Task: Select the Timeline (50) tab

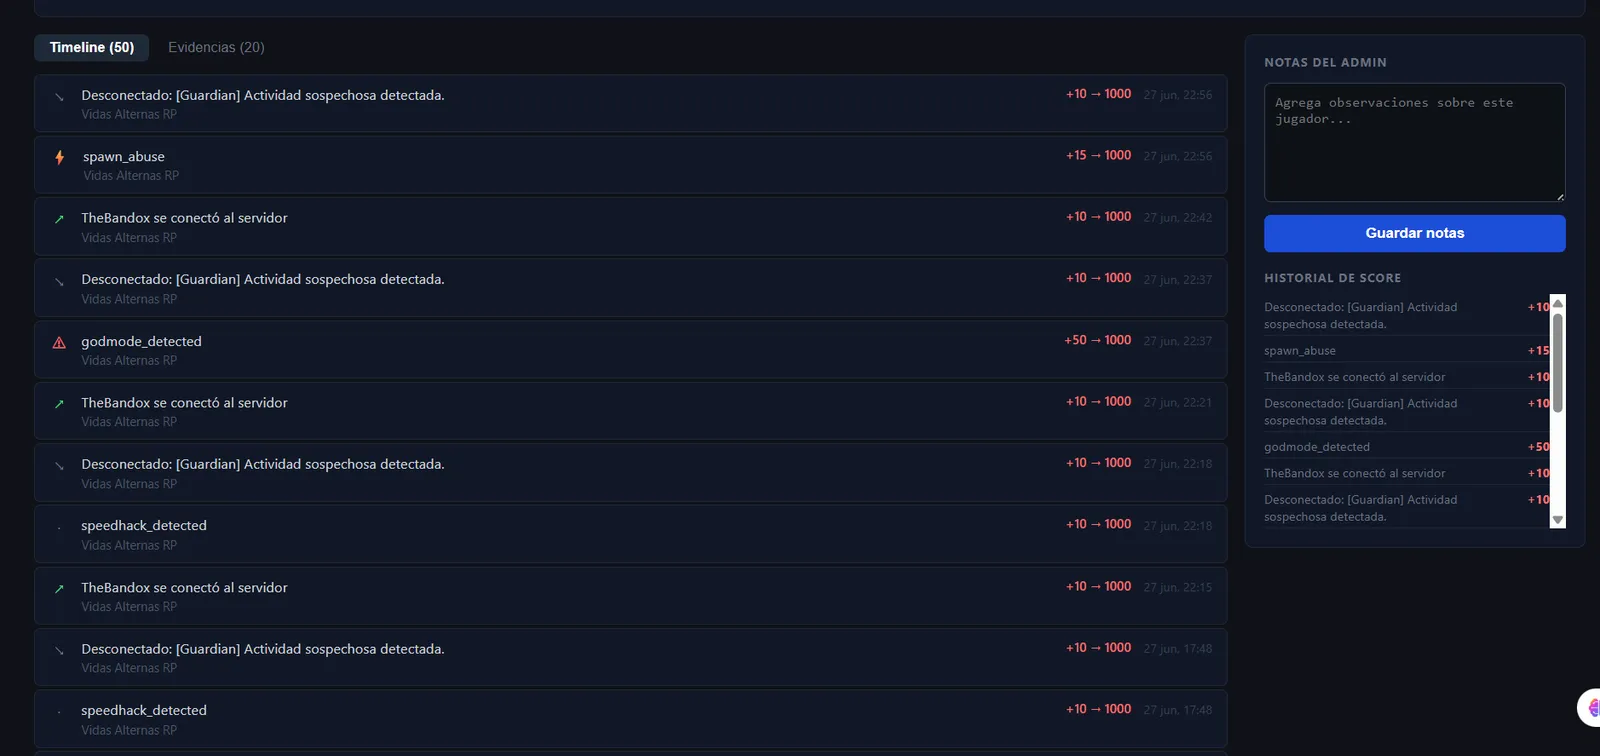Action: 92,47
